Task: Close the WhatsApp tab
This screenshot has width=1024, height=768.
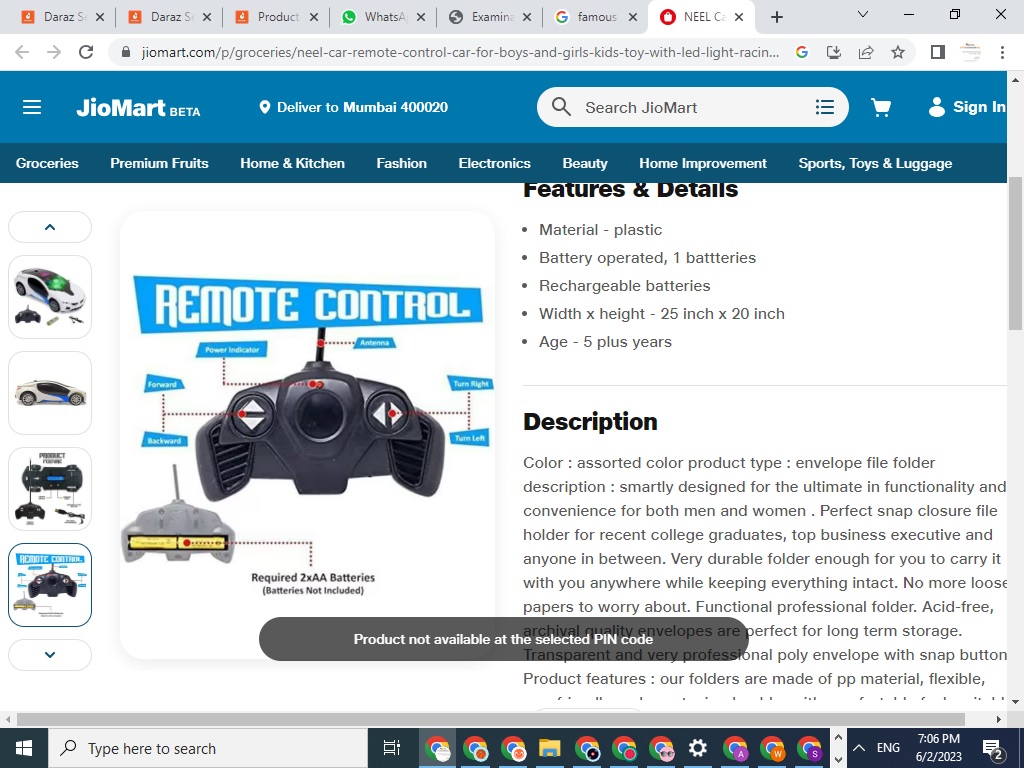Action: (x=421, y=17)
